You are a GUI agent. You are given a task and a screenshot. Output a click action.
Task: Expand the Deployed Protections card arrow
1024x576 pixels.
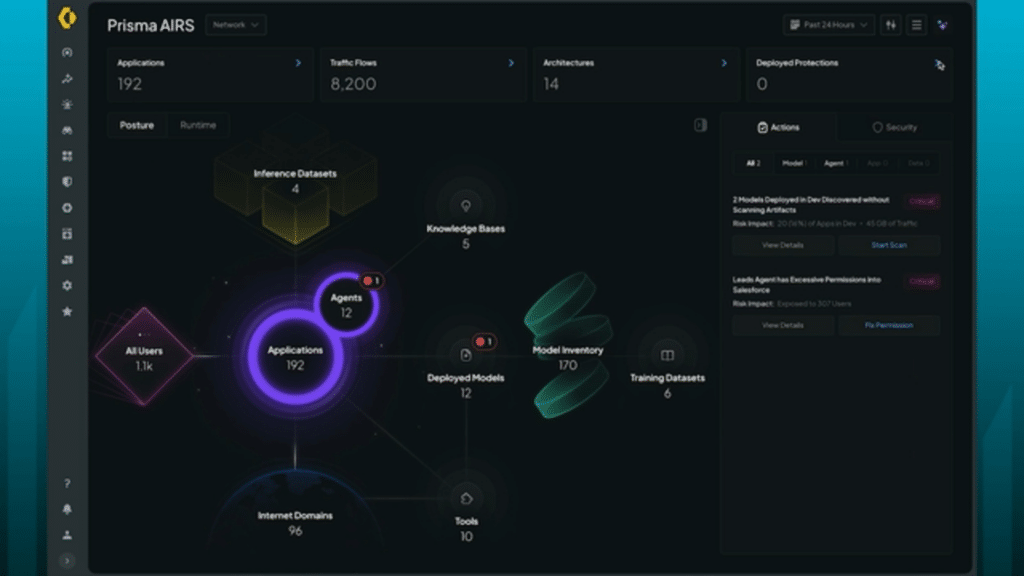tap(939, 65)
